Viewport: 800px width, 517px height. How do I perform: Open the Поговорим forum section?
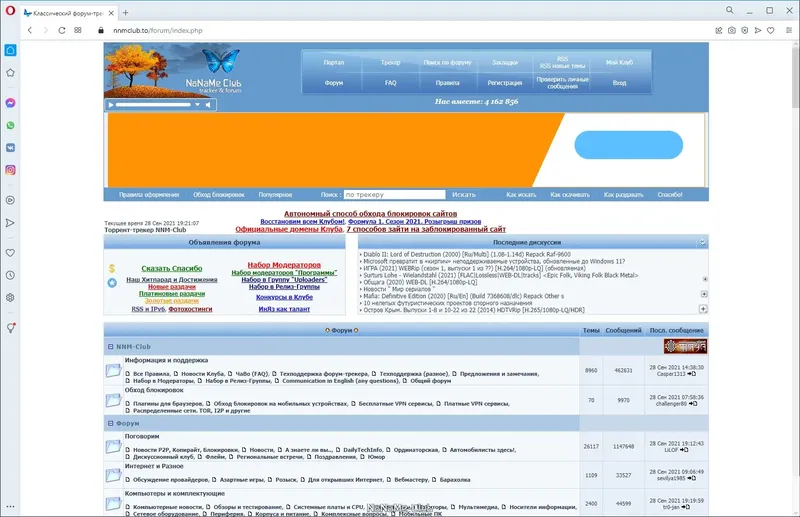click(x=142, y=436)
